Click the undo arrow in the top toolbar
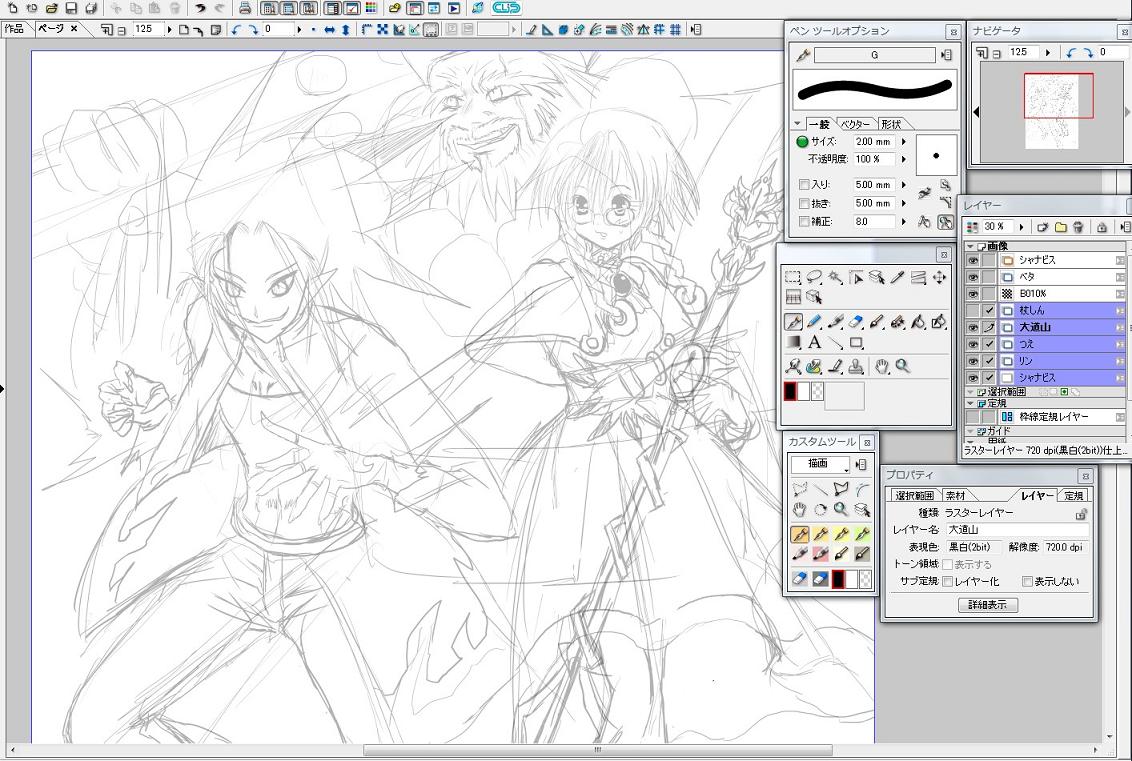Viewport: 1132px width, 761px height. tap(200, 8)
